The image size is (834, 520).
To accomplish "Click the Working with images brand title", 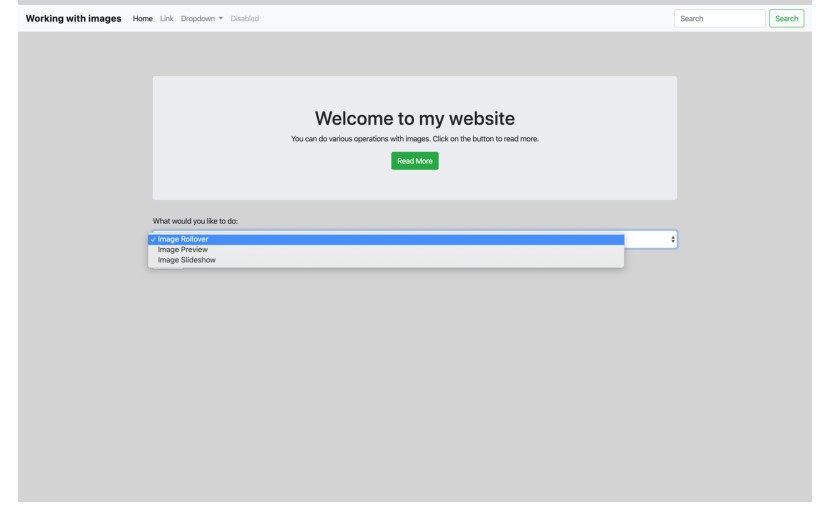I will click(x=73, y=19).
